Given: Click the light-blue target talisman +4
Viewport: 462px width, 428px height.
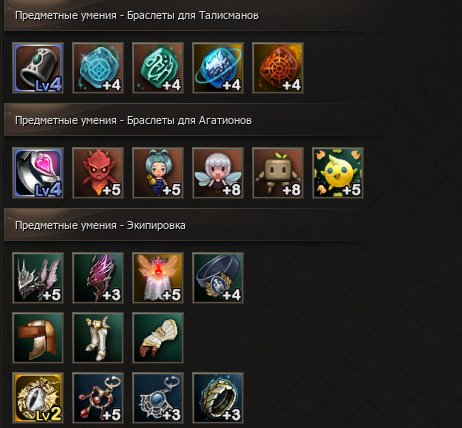Looking at the screenshot, I should pos(98,68).
